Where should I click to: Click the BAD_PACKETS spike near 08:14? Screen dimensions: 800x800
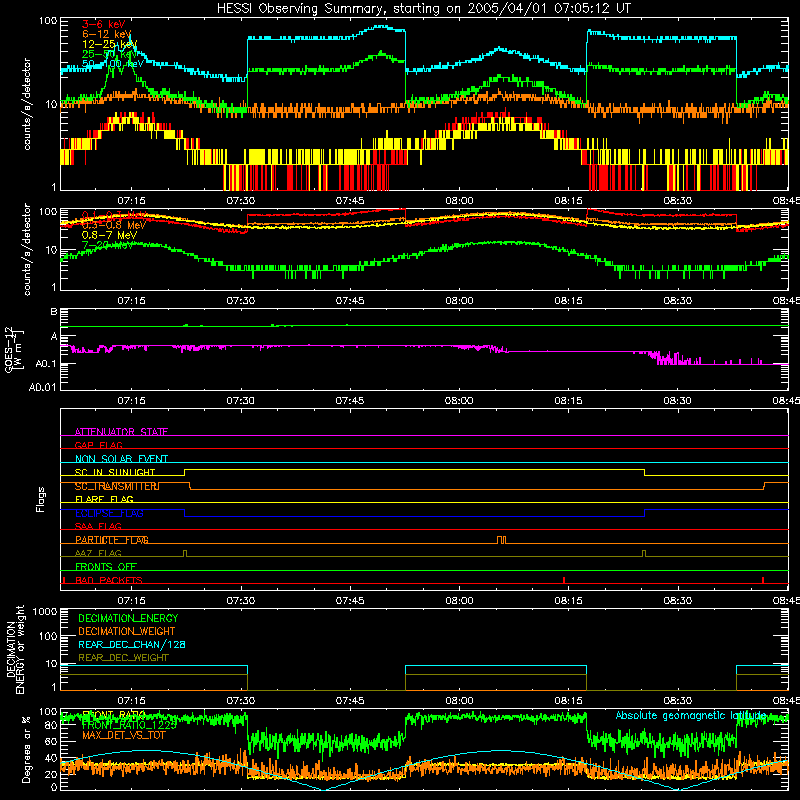pyautogui.click(x=564, y=580)
